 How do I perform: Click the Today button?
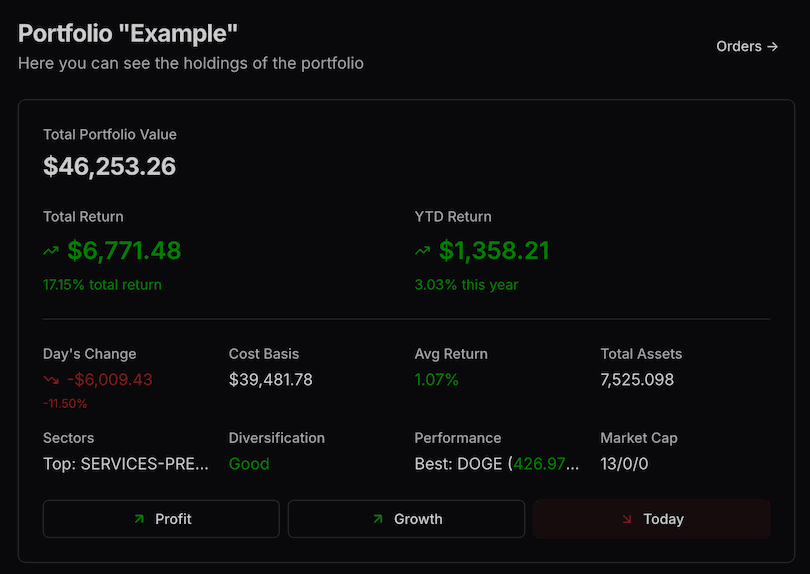click(x=651, y=519)
